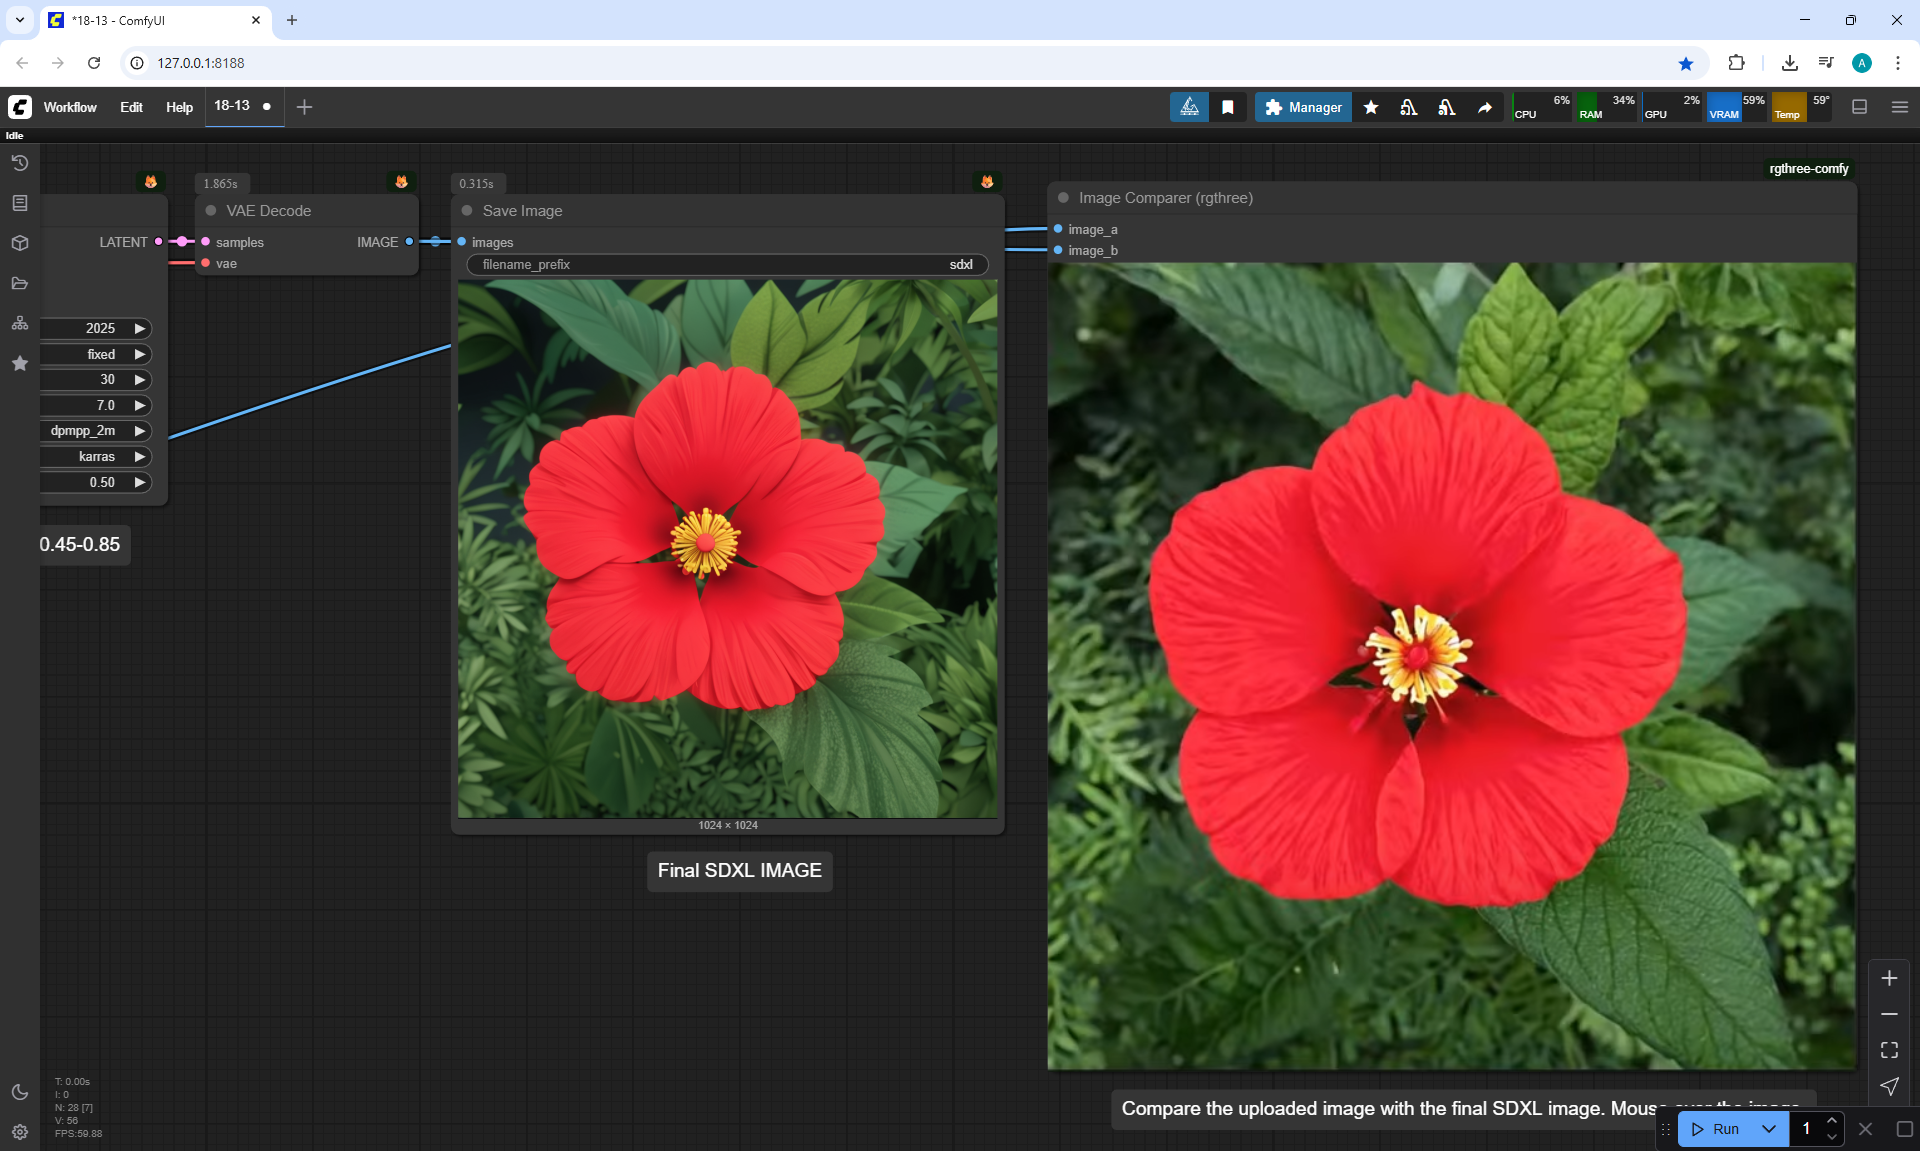Increase the run batch count stepper

click(x=1831, y=1121)
